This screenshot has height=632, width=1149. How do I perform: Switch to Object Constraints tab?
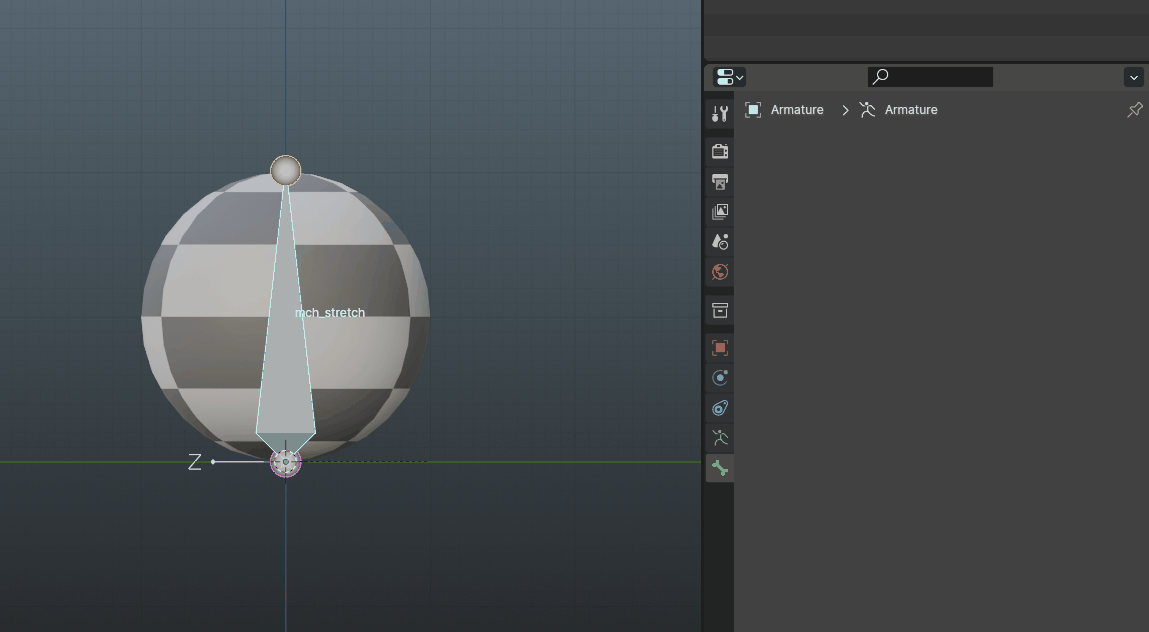pos(720,408)
